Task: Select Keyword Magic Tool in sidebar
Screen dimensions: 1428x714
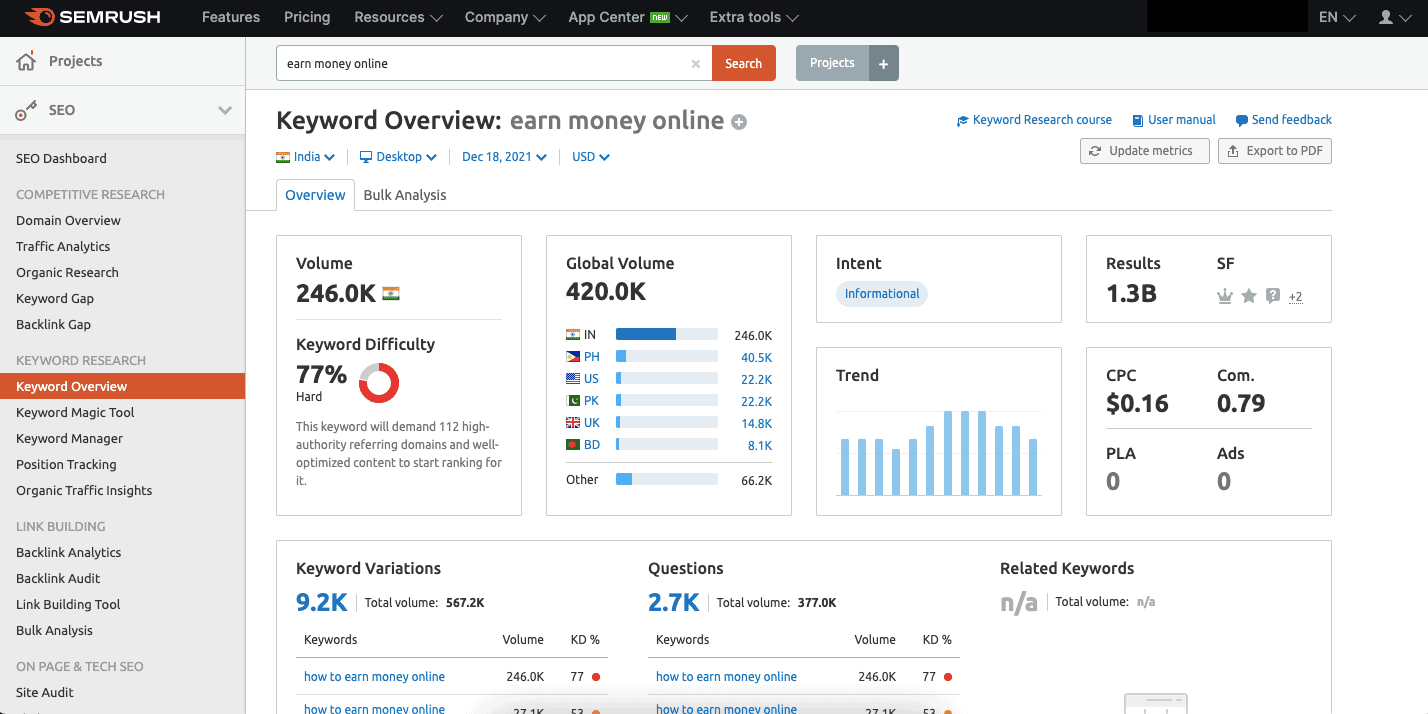Action: tap(75, 413)
